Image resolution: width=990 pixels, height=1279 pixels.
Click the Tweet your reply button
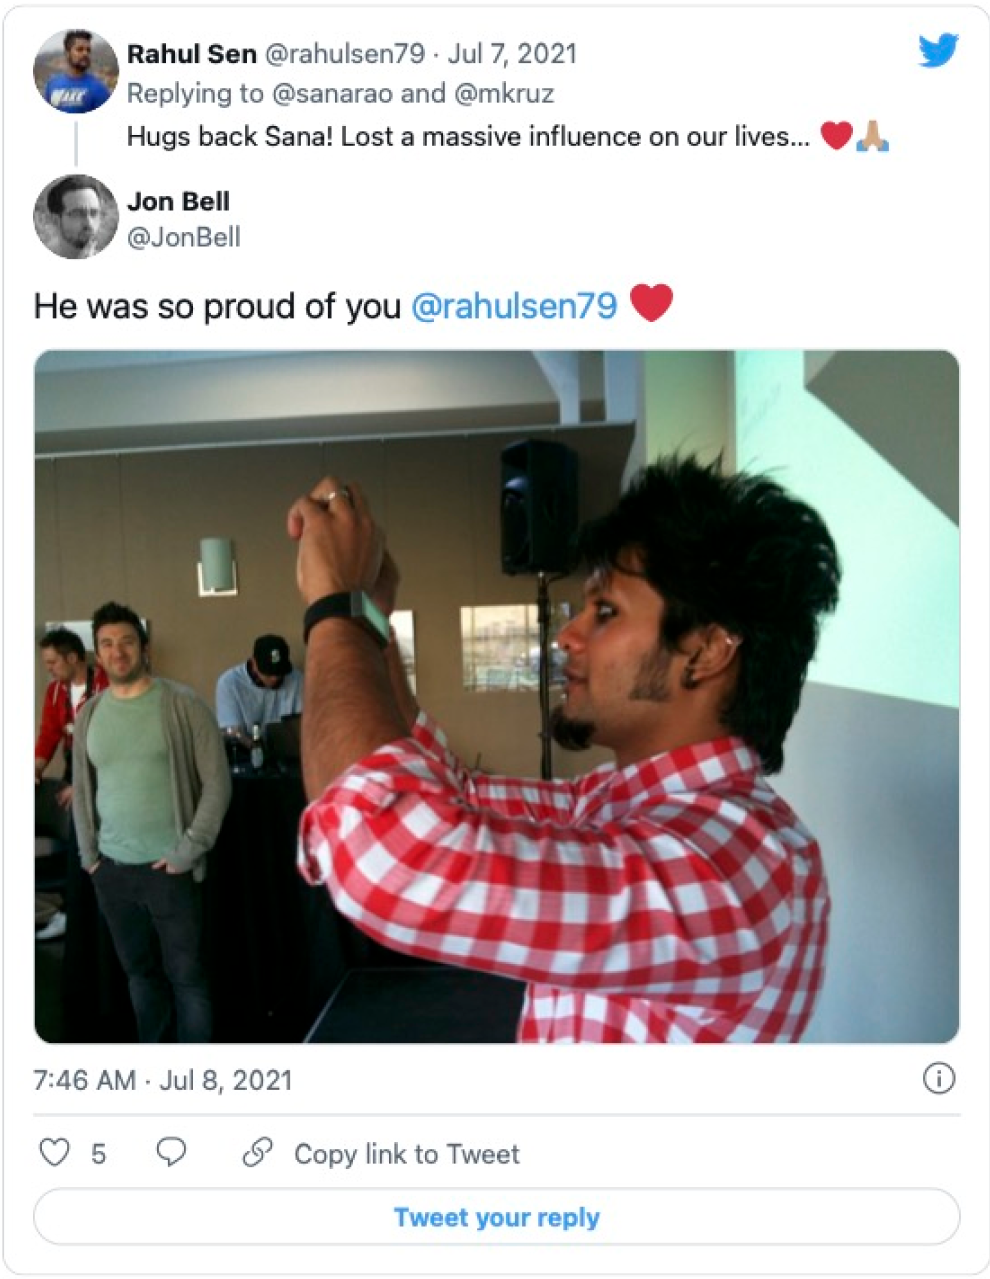[x=496, y=1217]
